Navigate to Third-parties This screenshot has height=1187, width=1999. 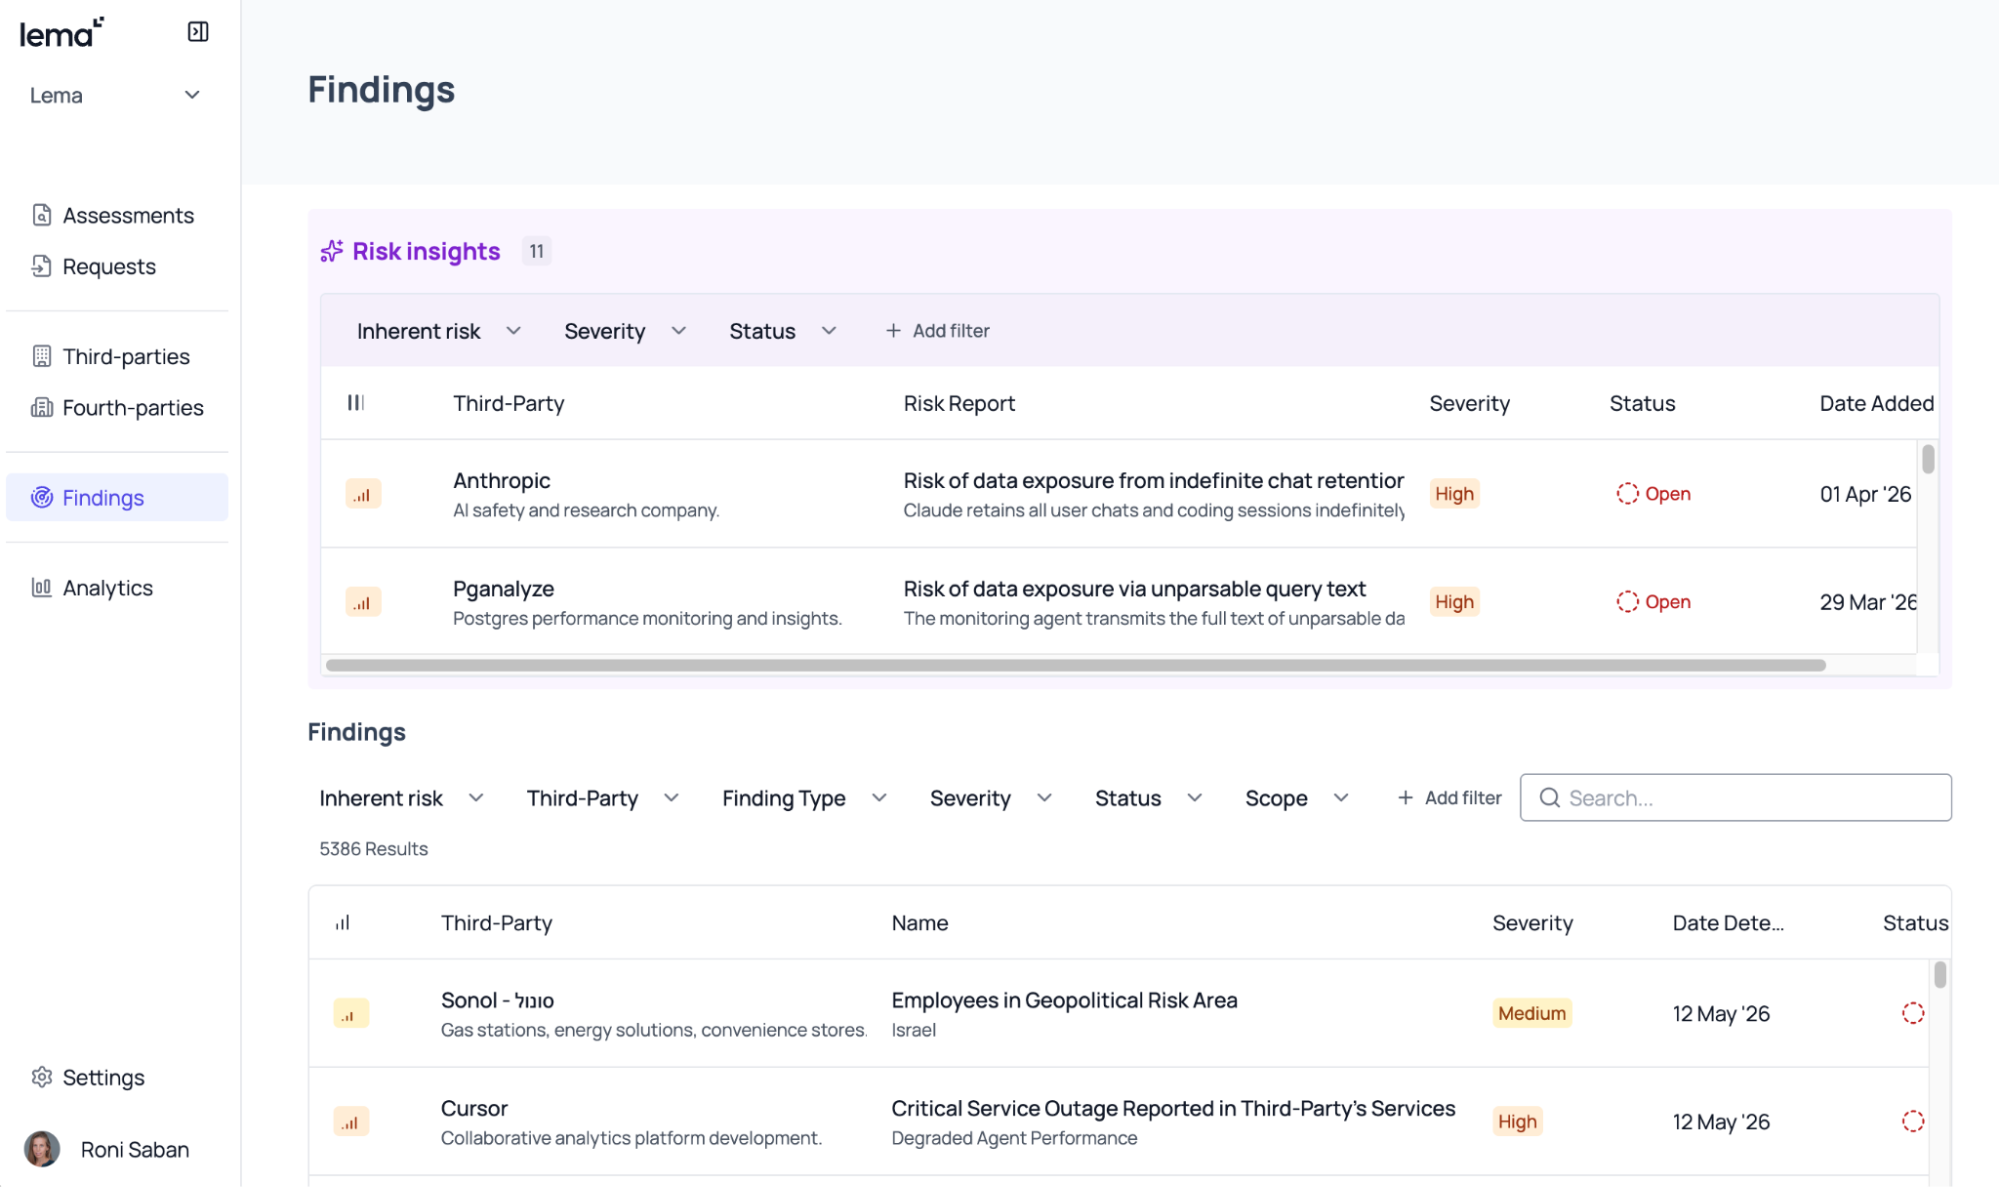(117, 356)
